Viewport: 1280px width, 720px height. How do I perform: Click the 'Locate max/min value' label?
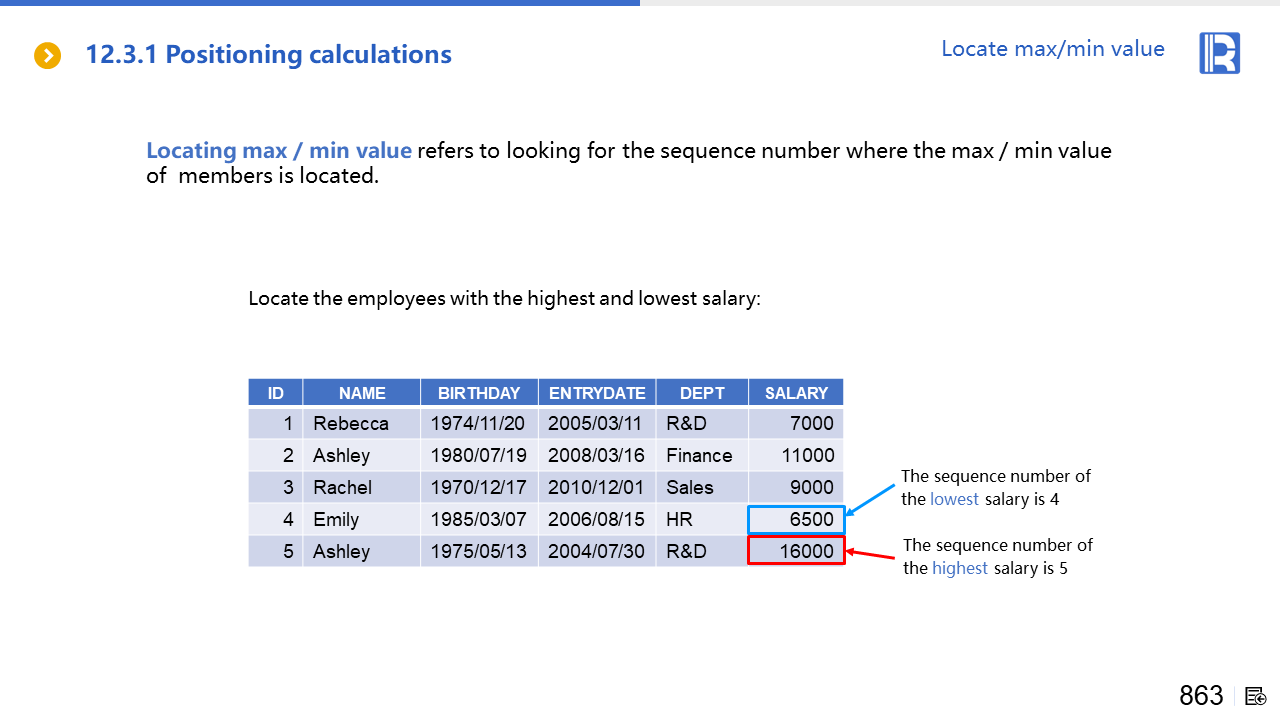(x=1052, y=49)
